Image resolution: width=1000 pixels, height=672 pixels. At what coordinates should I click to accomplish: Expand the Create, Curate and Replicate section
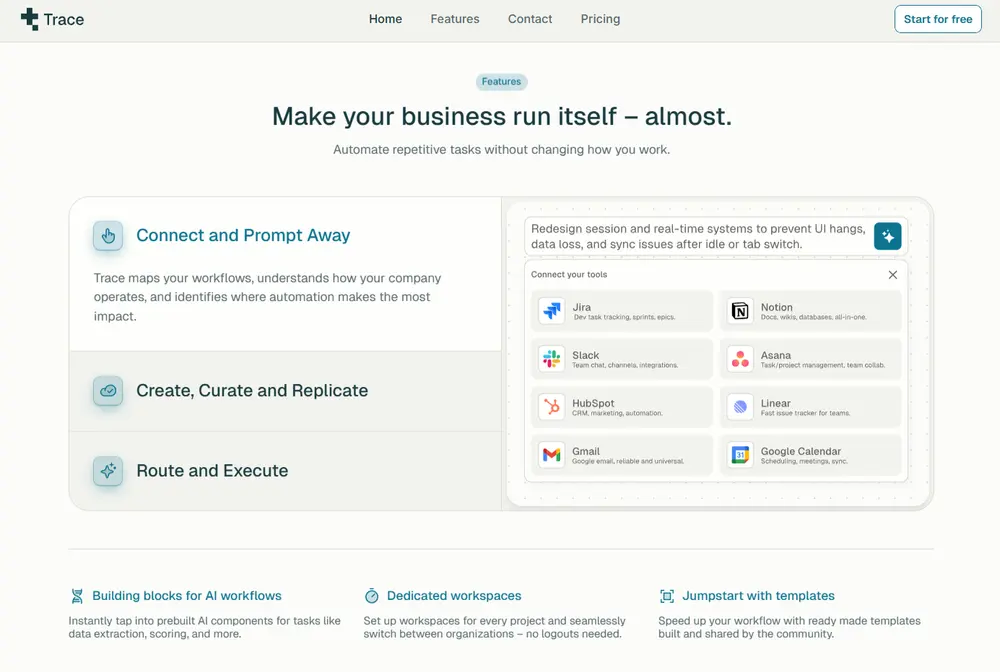(x=252, y=391)
